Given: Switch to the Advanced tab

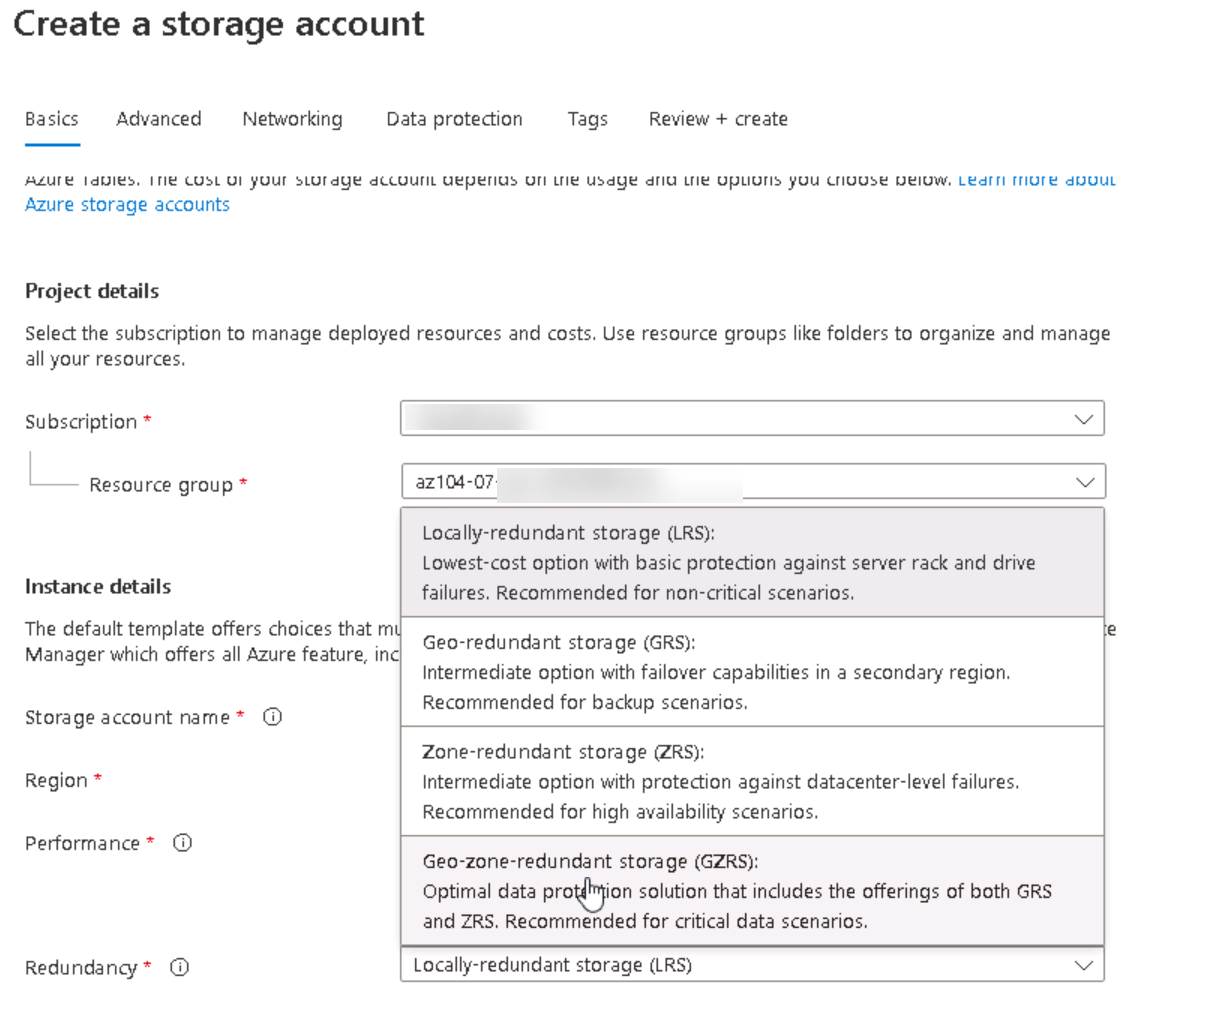Looking at the screenshot, I should pyautogui.click(x=158, y=119).
